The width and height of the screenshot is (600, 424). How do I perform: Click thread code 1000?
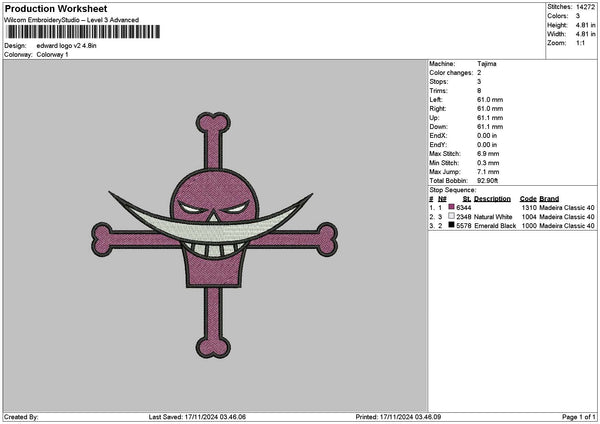[529, 226]
